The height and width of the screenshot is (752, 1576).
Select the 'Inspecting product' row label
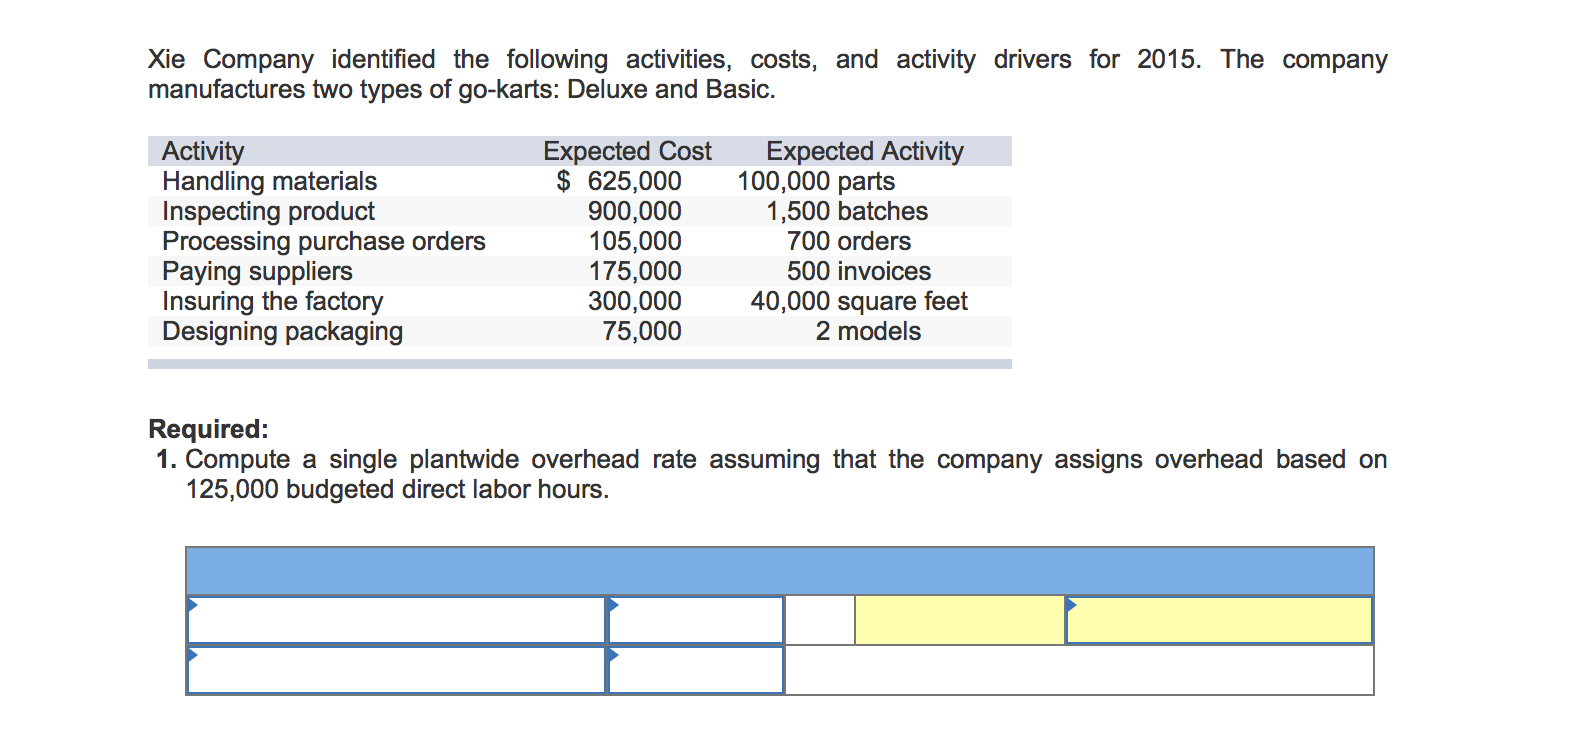click(268, 211)
